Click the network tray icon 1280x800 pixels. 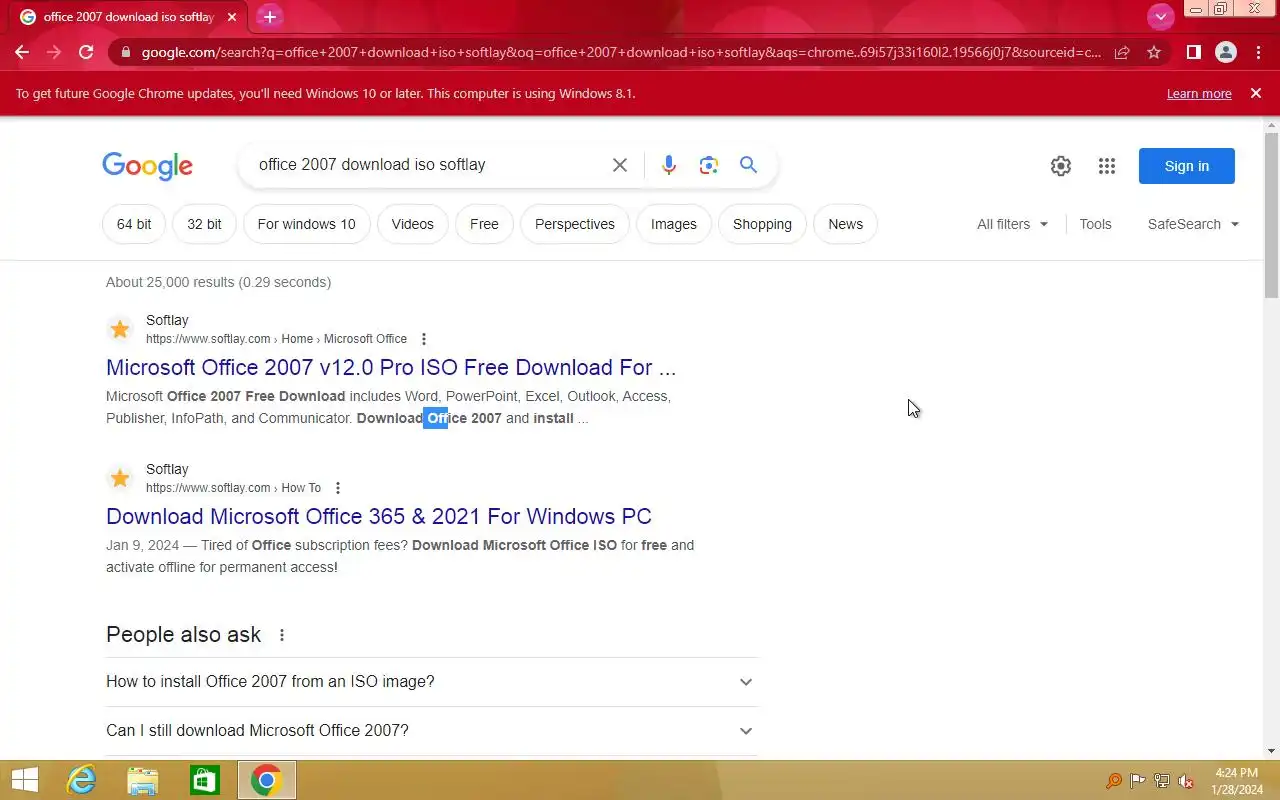[1162, 781]
